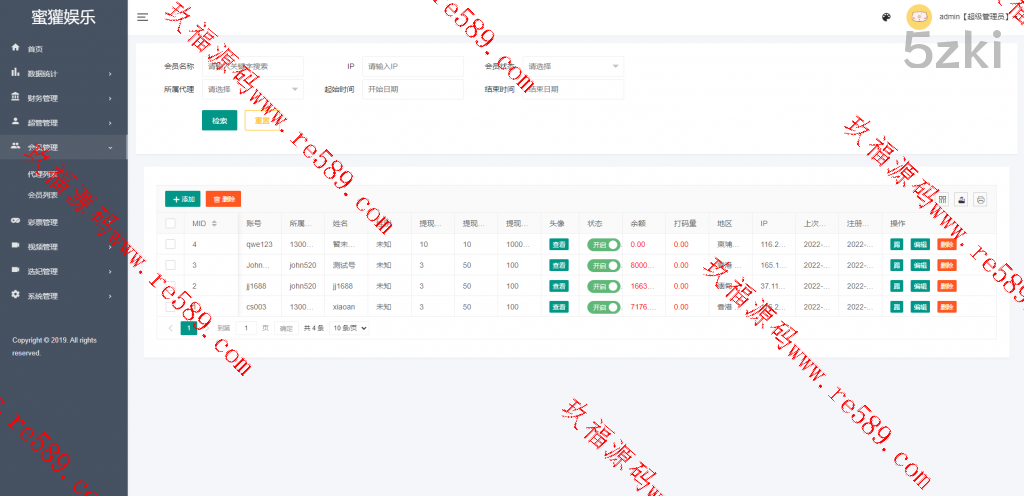
Task: Click the green detail icon for qwe123
Action: [897, 244]
